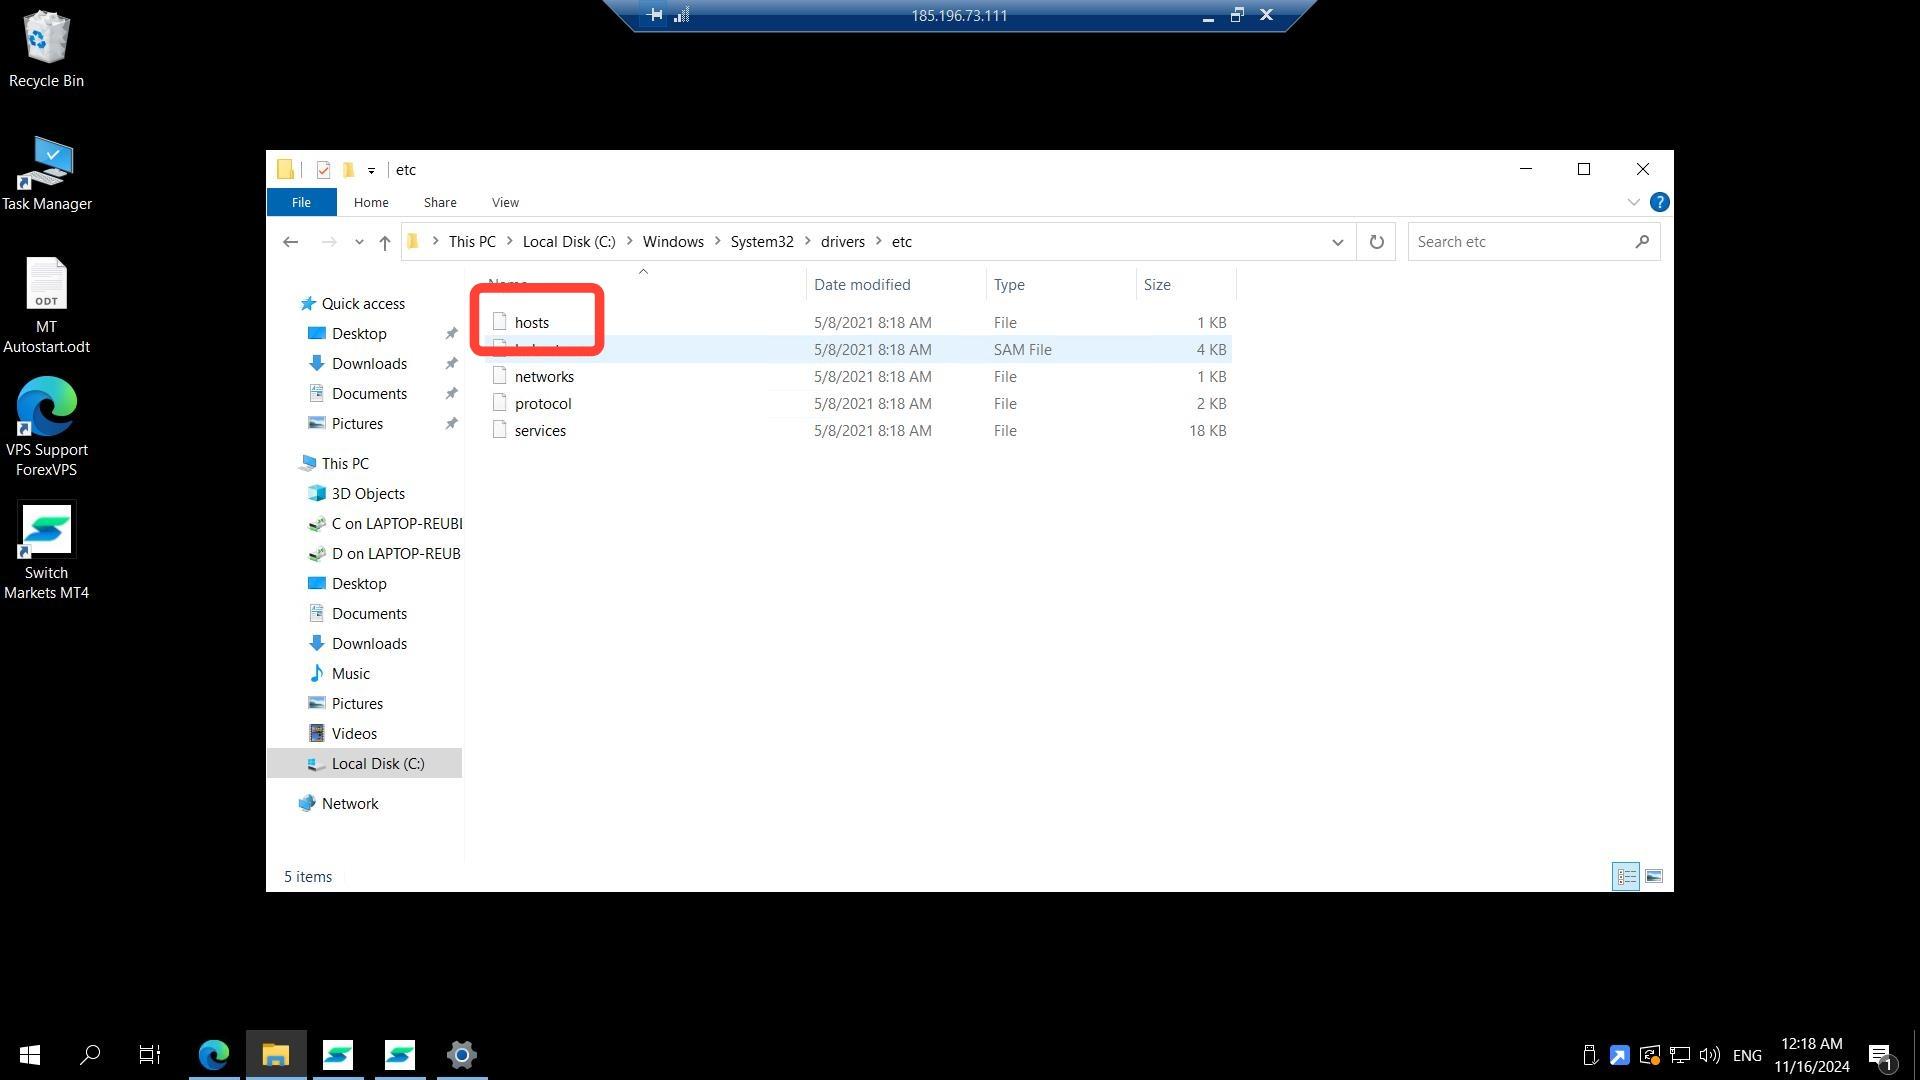Image resolution: width=1920 pixels, height=1080 pixels.
Task: Click the chevron after System32 in breadcrumb
Action: [808, 242]
